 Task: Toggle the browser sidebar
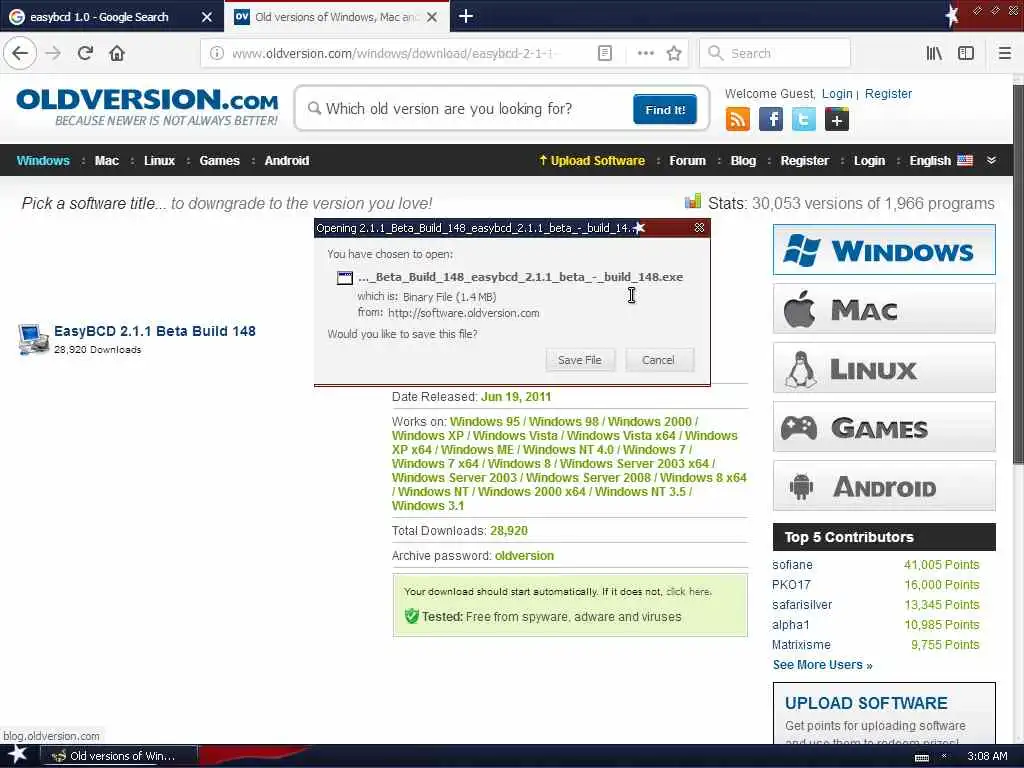click(966, 54)
